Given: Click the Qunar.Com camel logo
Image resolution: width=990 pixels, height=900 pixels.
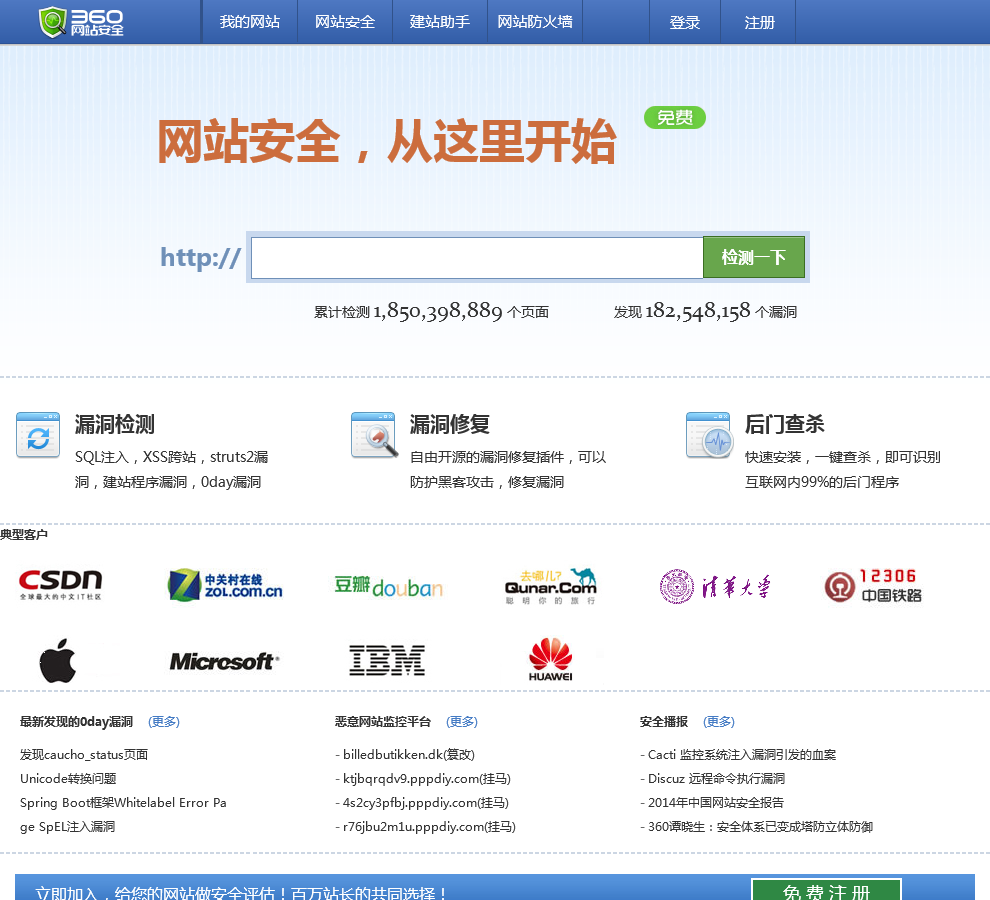Looking at the screenshot, I should coord(551,585).
